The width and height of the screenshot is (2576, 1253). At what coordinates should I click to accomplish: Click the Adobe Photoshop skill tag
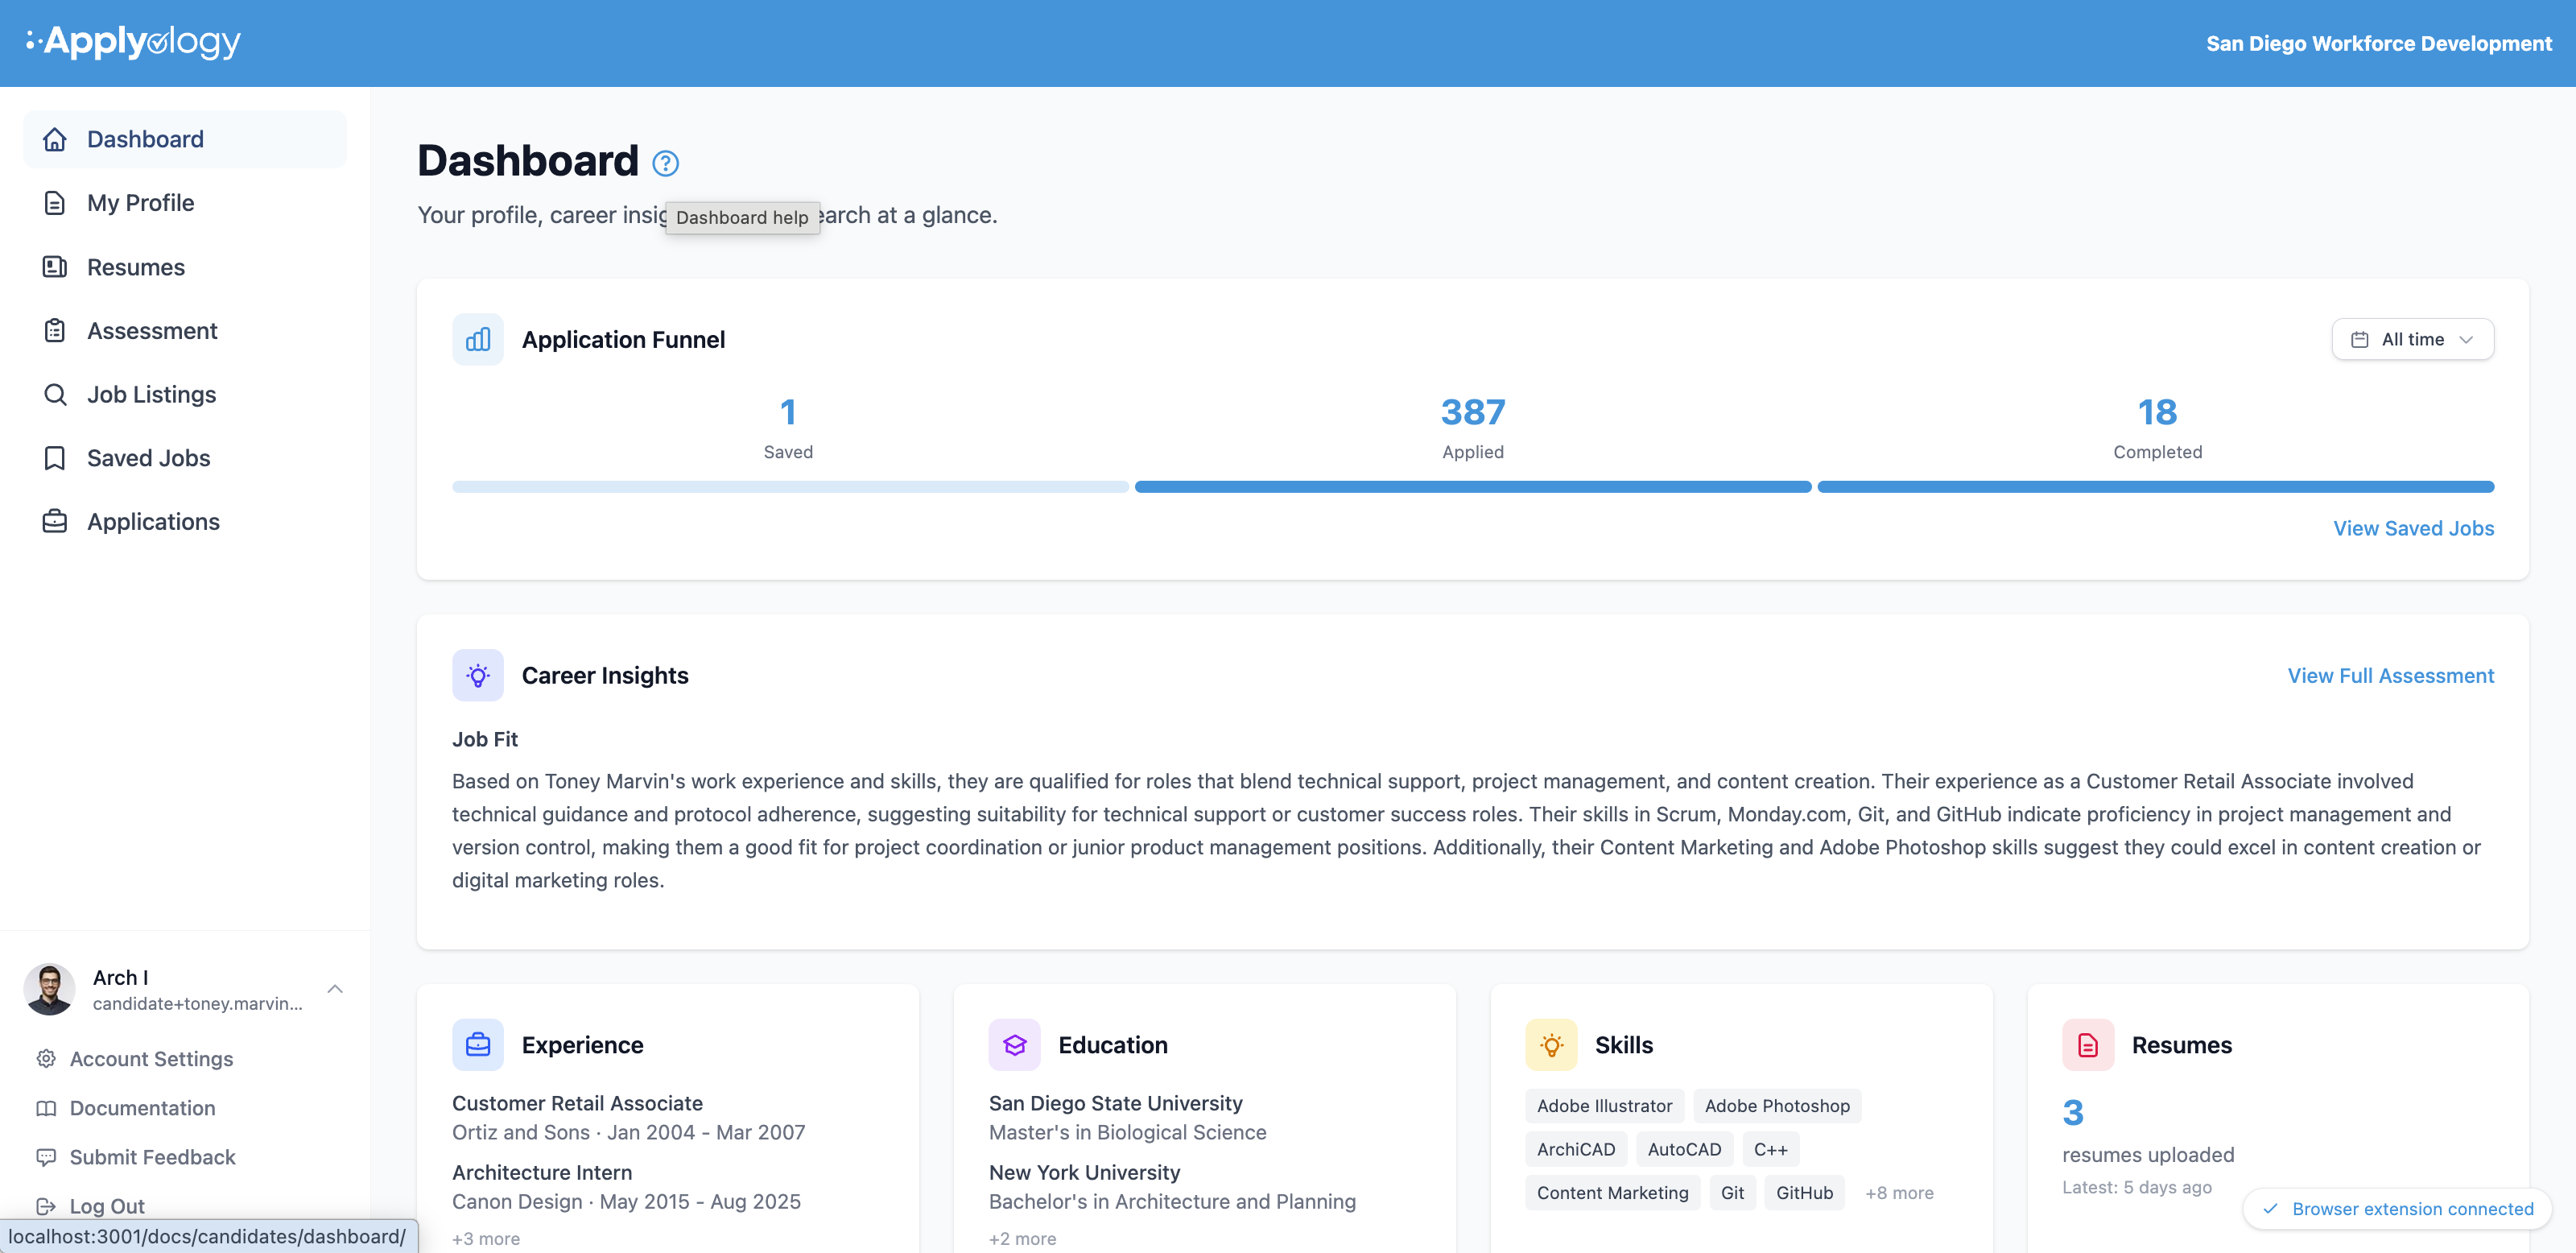tap(1777, 1105)
